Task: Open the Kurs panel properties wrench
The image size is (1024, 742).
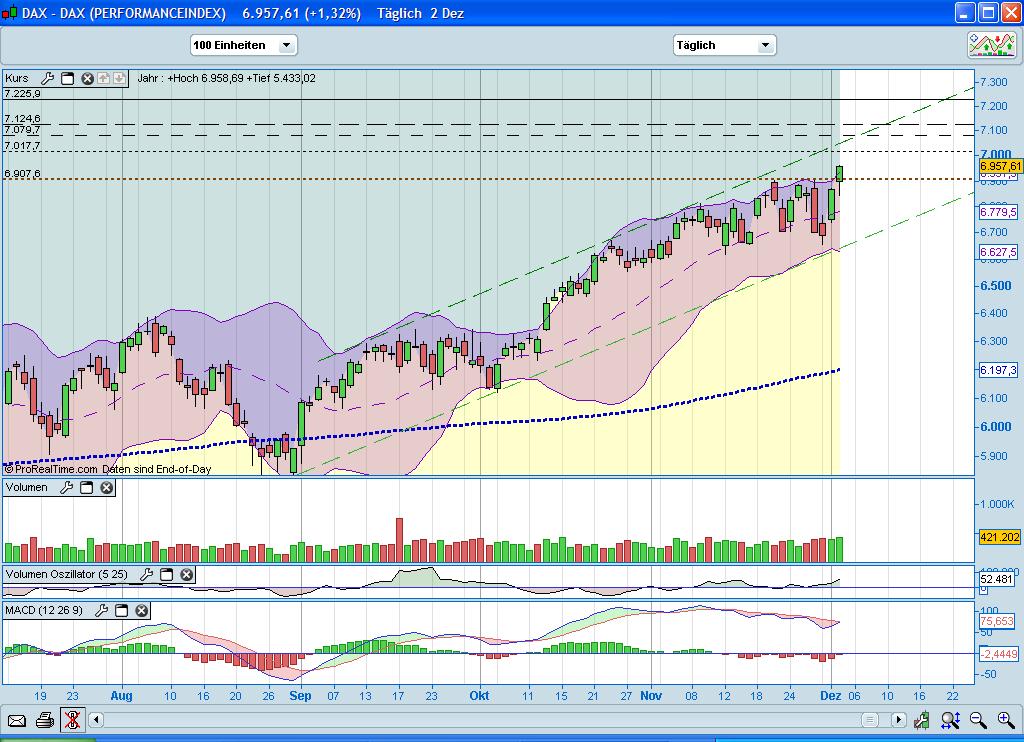Action: click(47, 78)
